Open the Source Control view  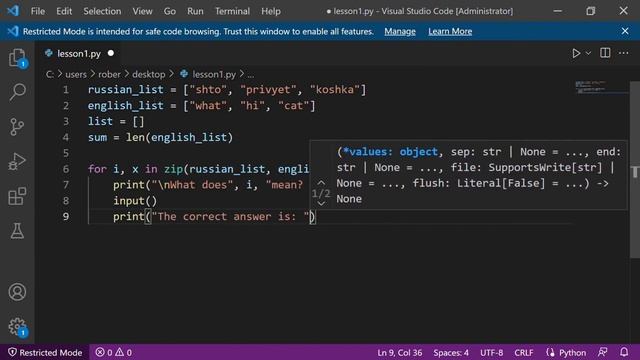pos(17,127)
